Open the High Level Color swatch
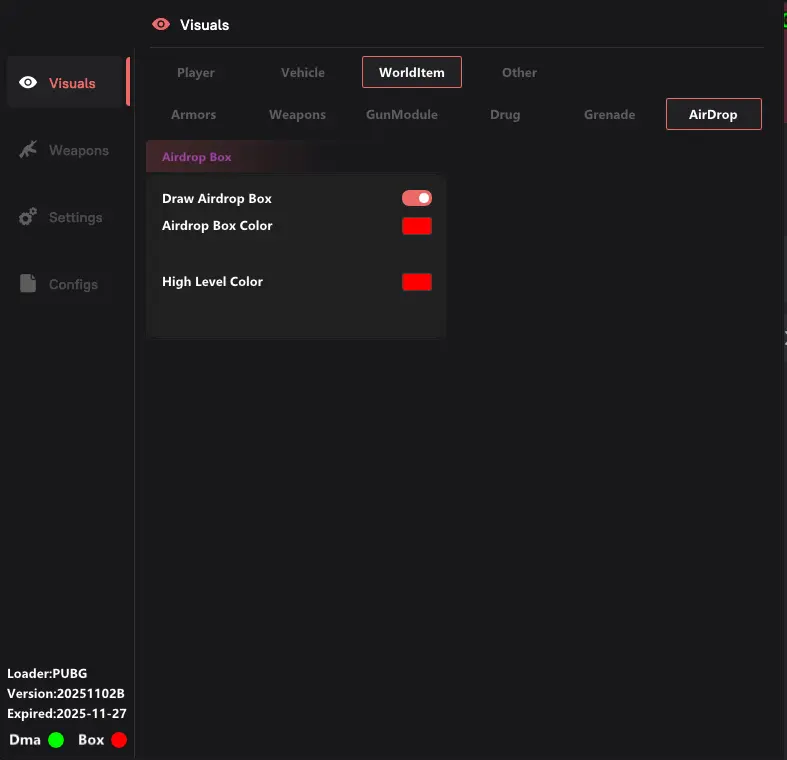 [417, 282]
